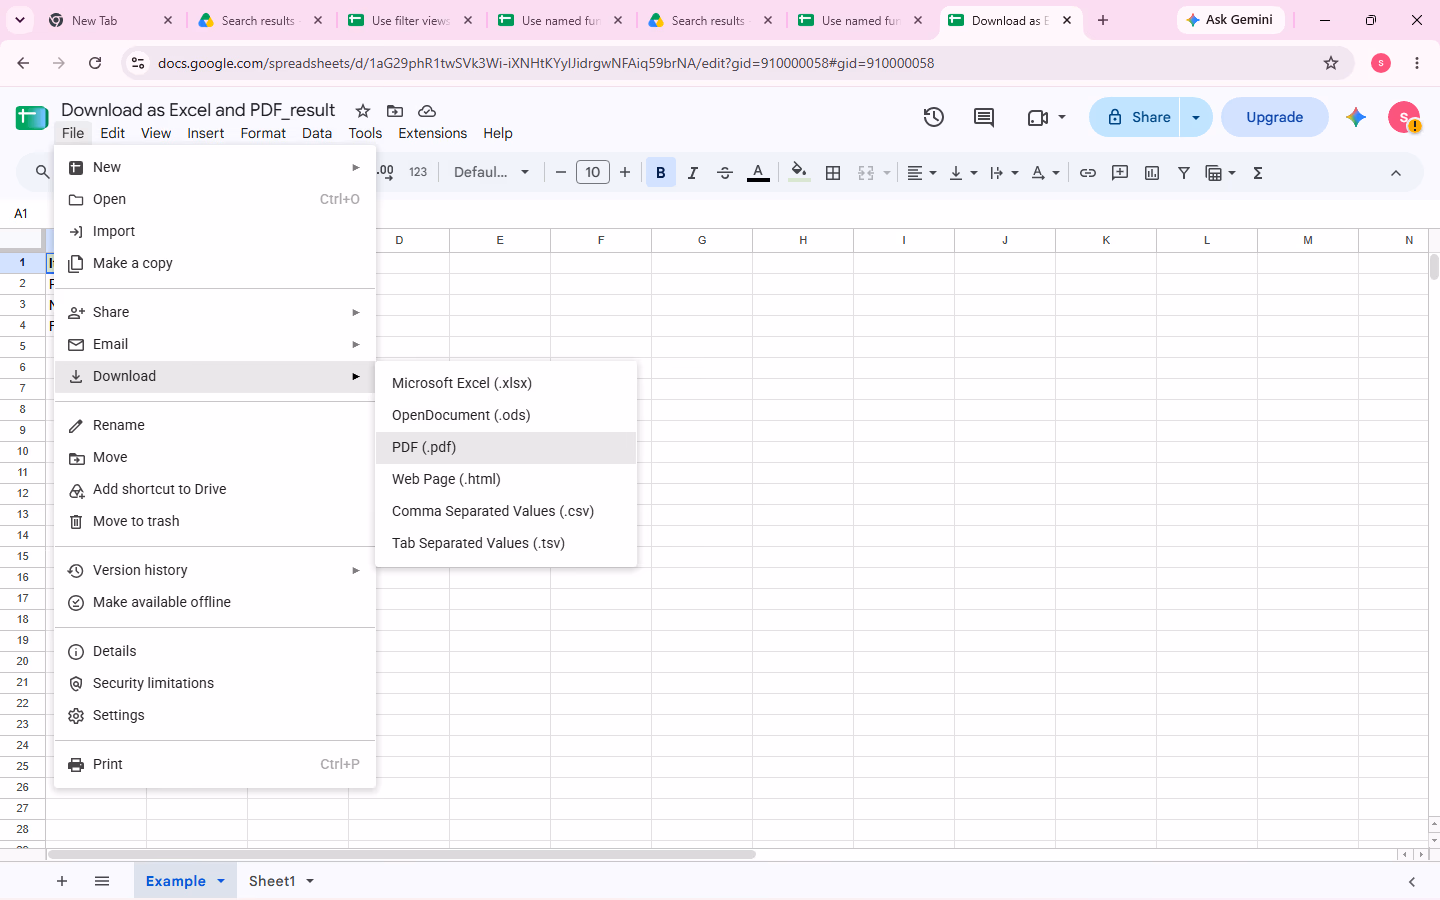Expand Share options dropdown arrow
The height and width of the screenshot is (900, 1440).
click(x=1196, y=117)
